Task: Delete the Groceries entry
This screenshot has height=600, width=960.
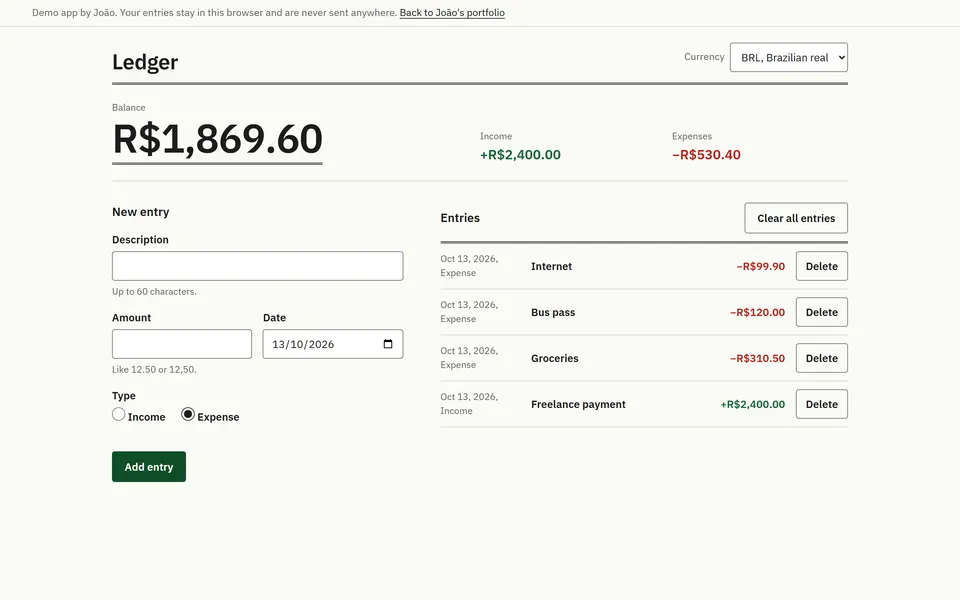Action: click(822, 358)
